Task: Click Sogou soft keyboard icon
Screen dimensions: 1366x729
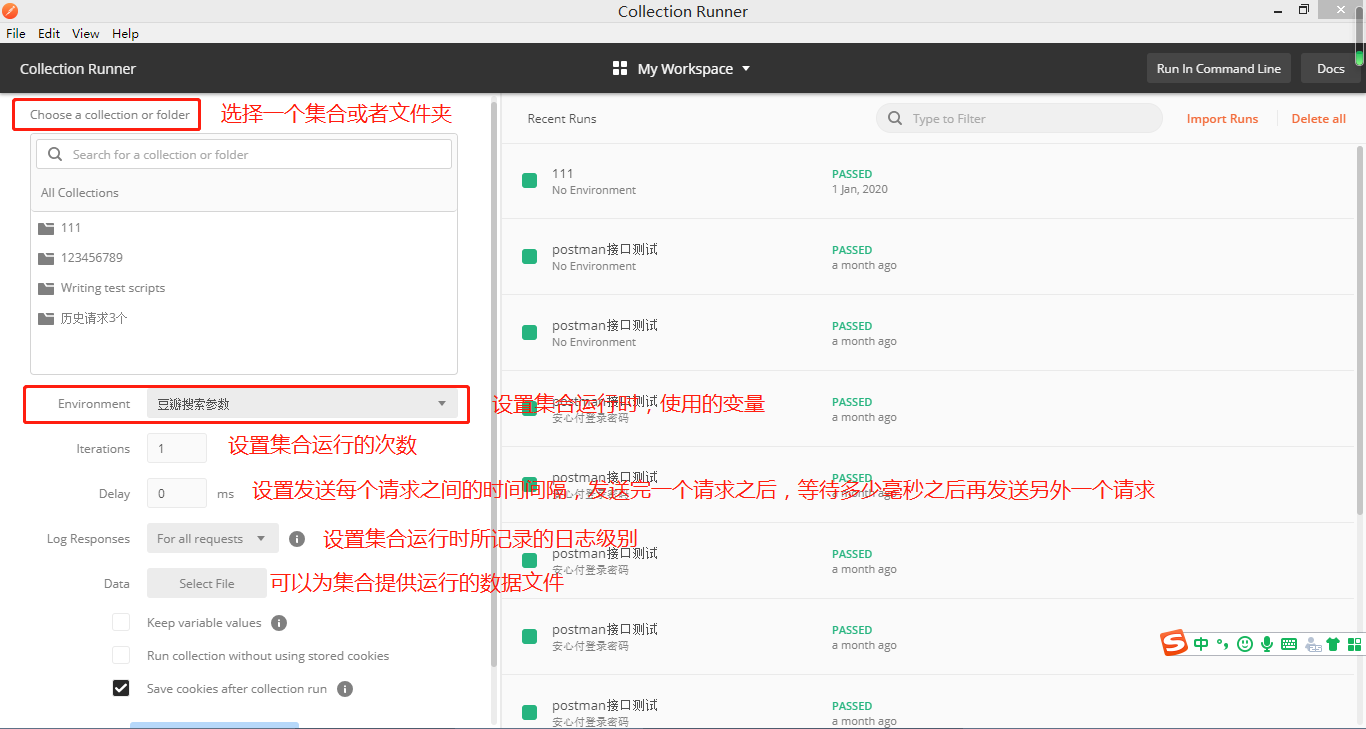Action: (1289, 644)
